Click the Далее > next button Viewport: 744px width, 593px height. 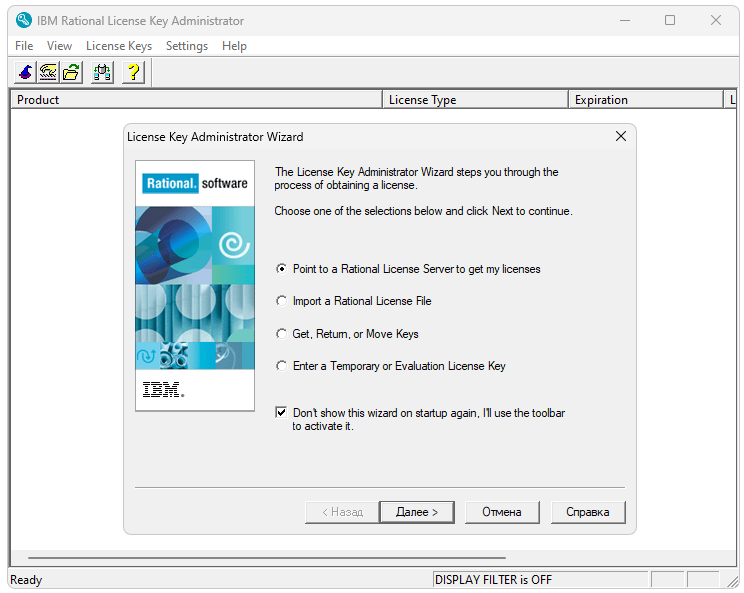(x=417, y=512)
